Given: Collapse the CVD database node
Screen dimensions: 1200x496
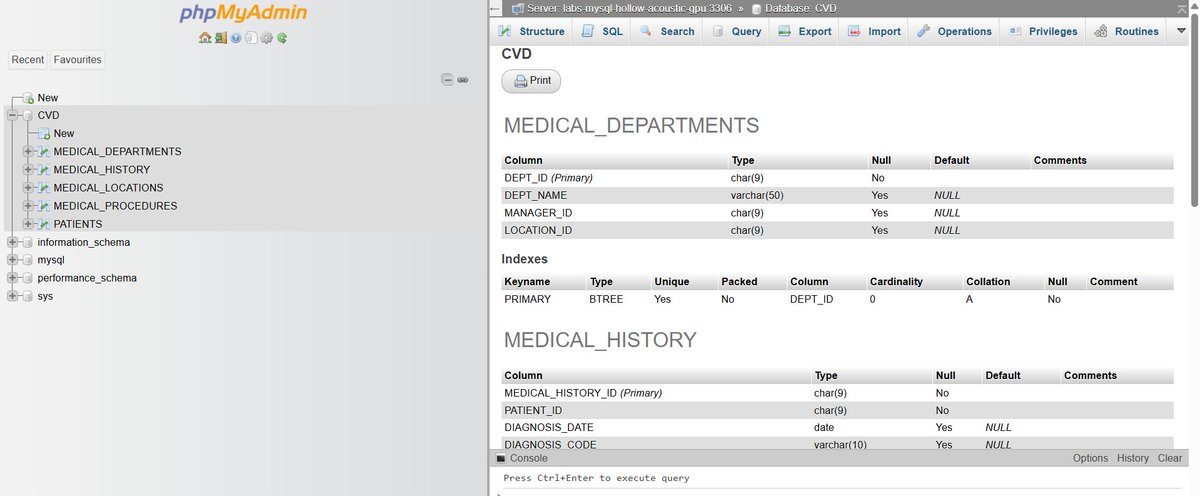Looking at the screenshot, I should (x=13, y=116).
